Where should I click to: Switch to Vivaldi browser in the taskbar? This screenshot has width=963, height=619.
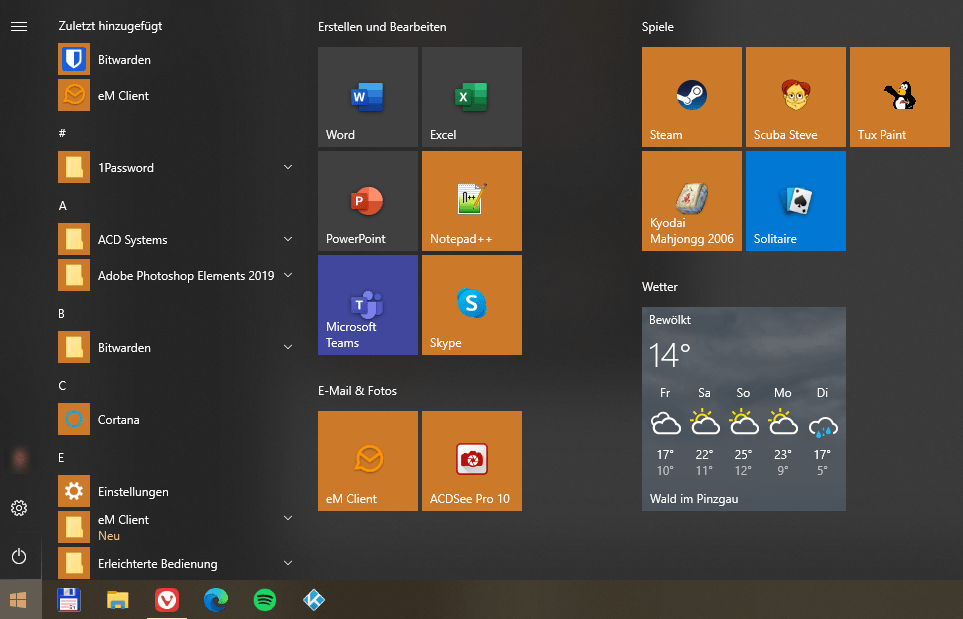click(167, 599)
